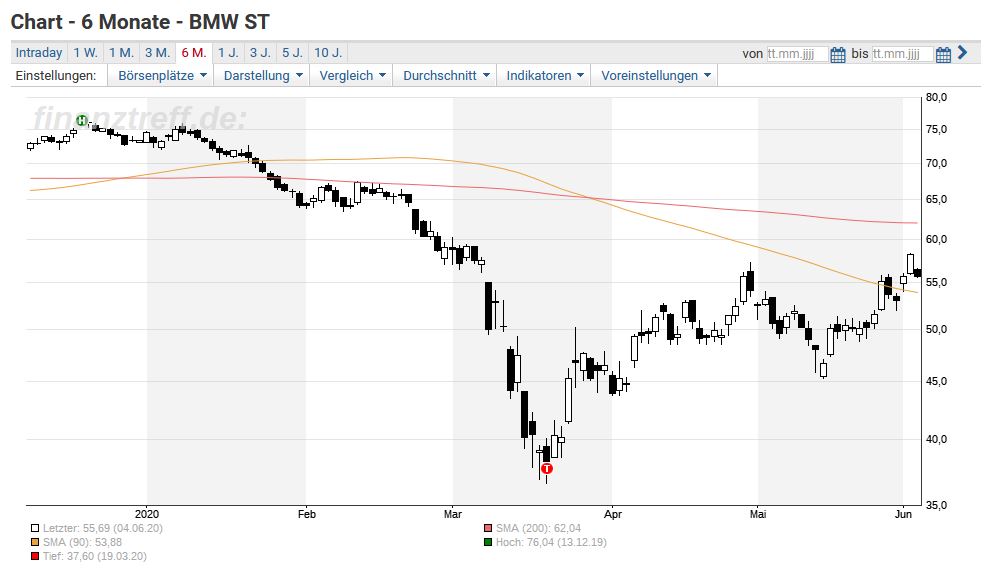
Task: Select the 5 J. time range tab
Action: click(292, 53)
